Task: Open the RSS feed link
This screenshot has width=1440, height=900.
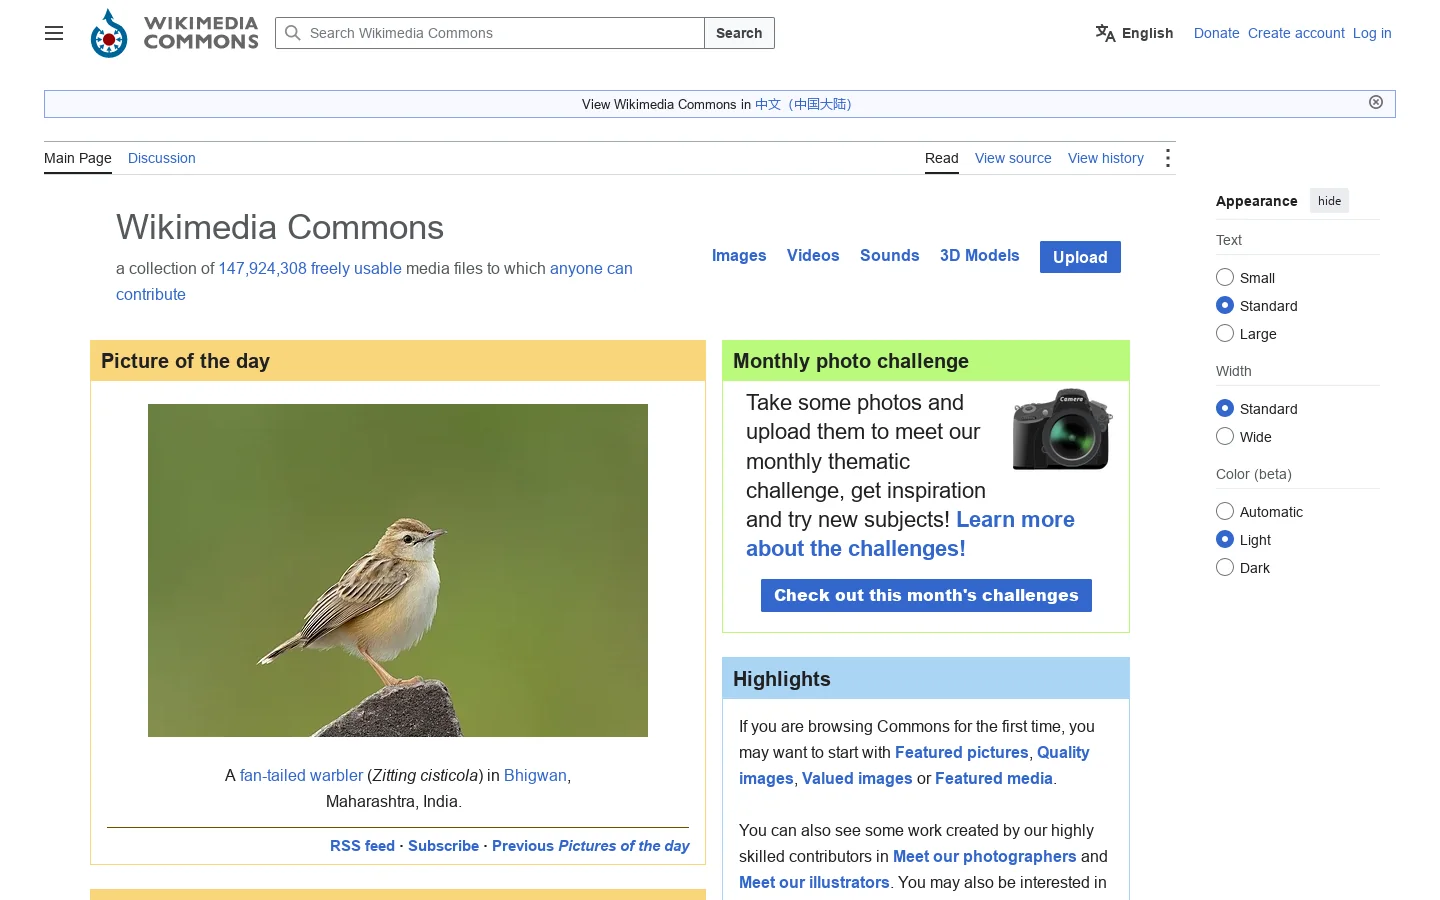Action: [362, 846]
